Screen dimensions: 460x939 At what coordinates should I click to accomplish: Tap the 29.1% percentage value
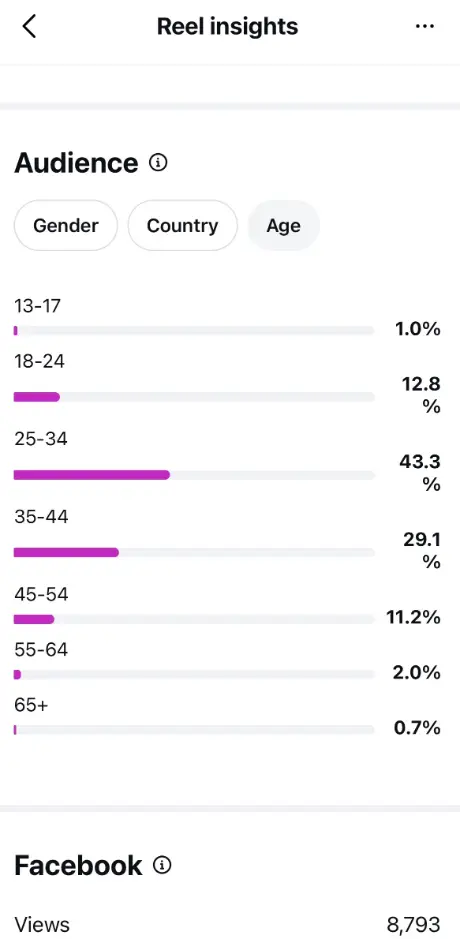422,550
